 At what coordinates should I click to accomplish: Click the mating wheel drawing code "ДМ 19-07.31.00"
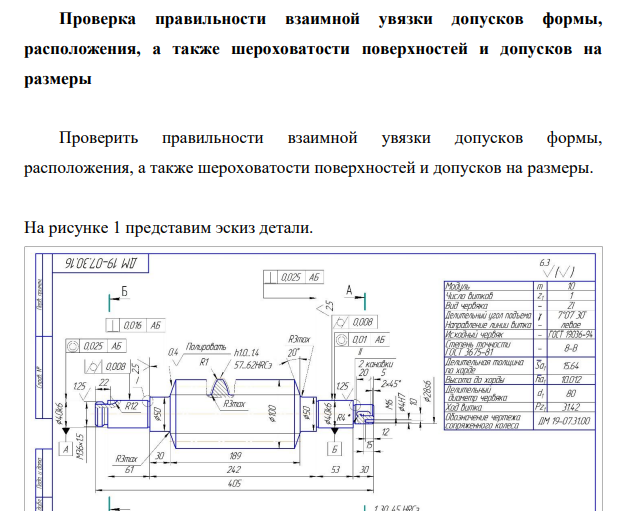tap(564, 421)
